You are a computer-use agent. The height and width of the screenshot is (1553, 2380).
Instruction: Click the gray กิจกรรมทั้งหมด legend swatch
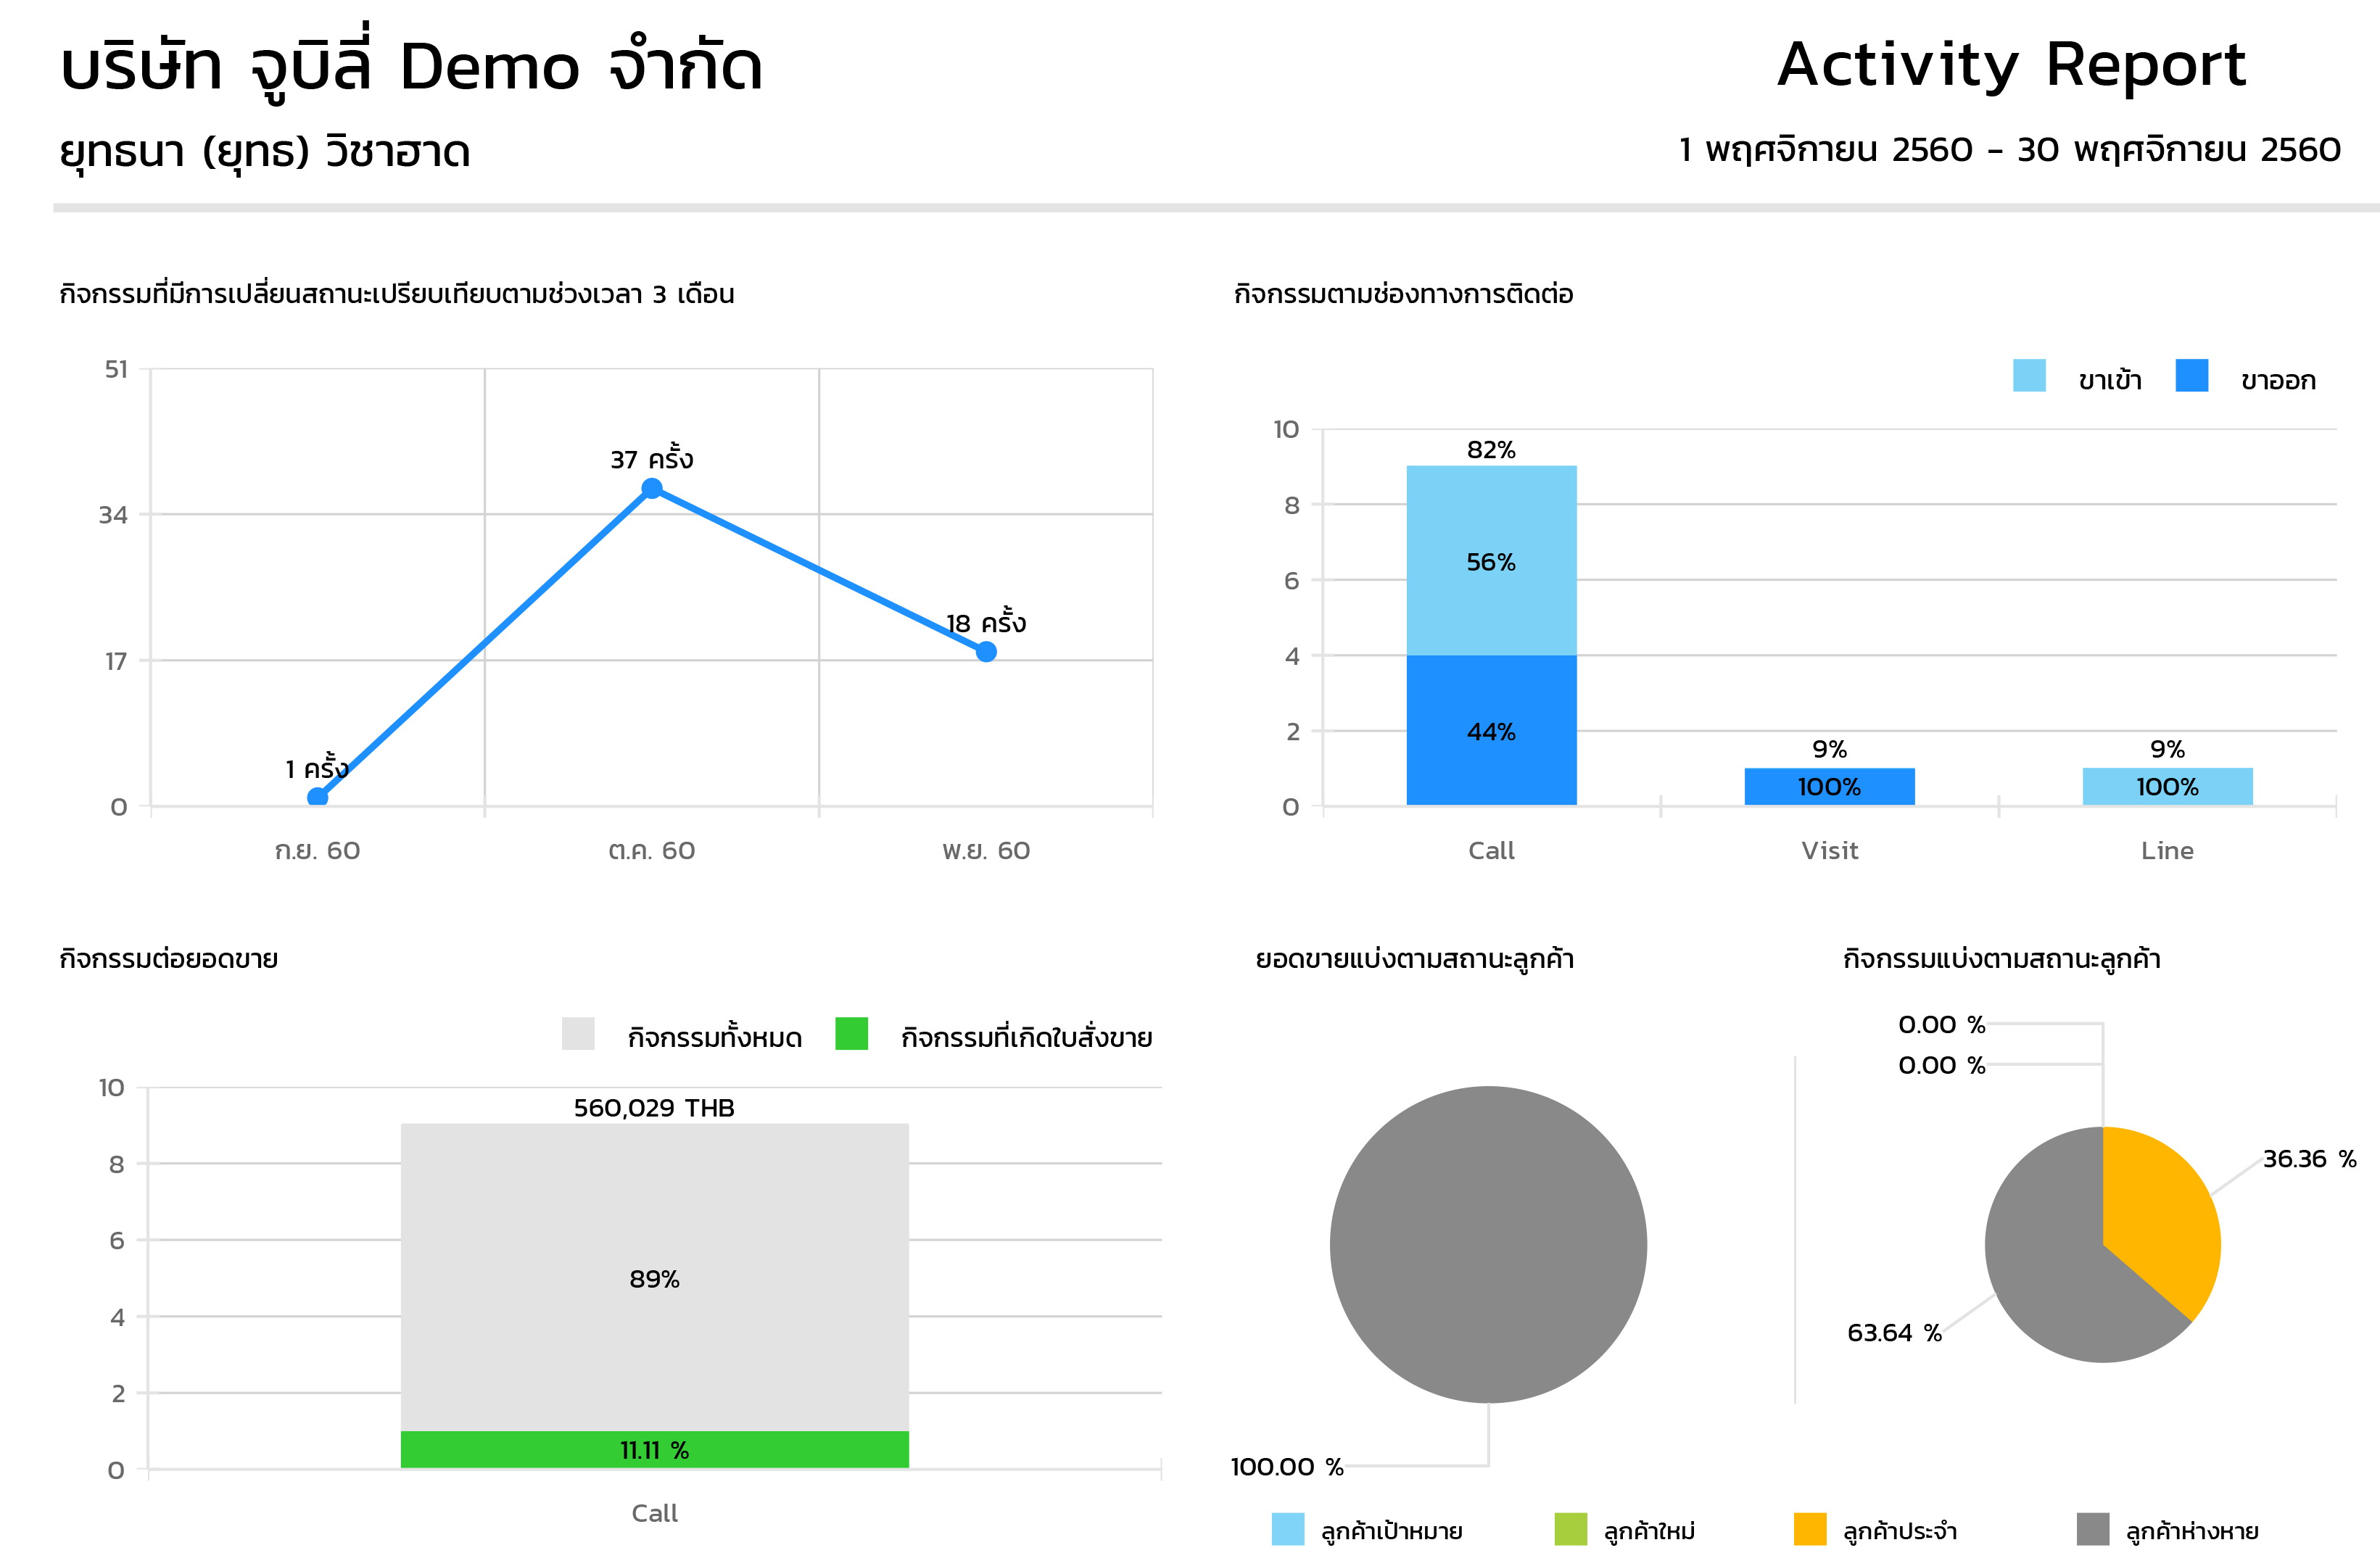578,1033
